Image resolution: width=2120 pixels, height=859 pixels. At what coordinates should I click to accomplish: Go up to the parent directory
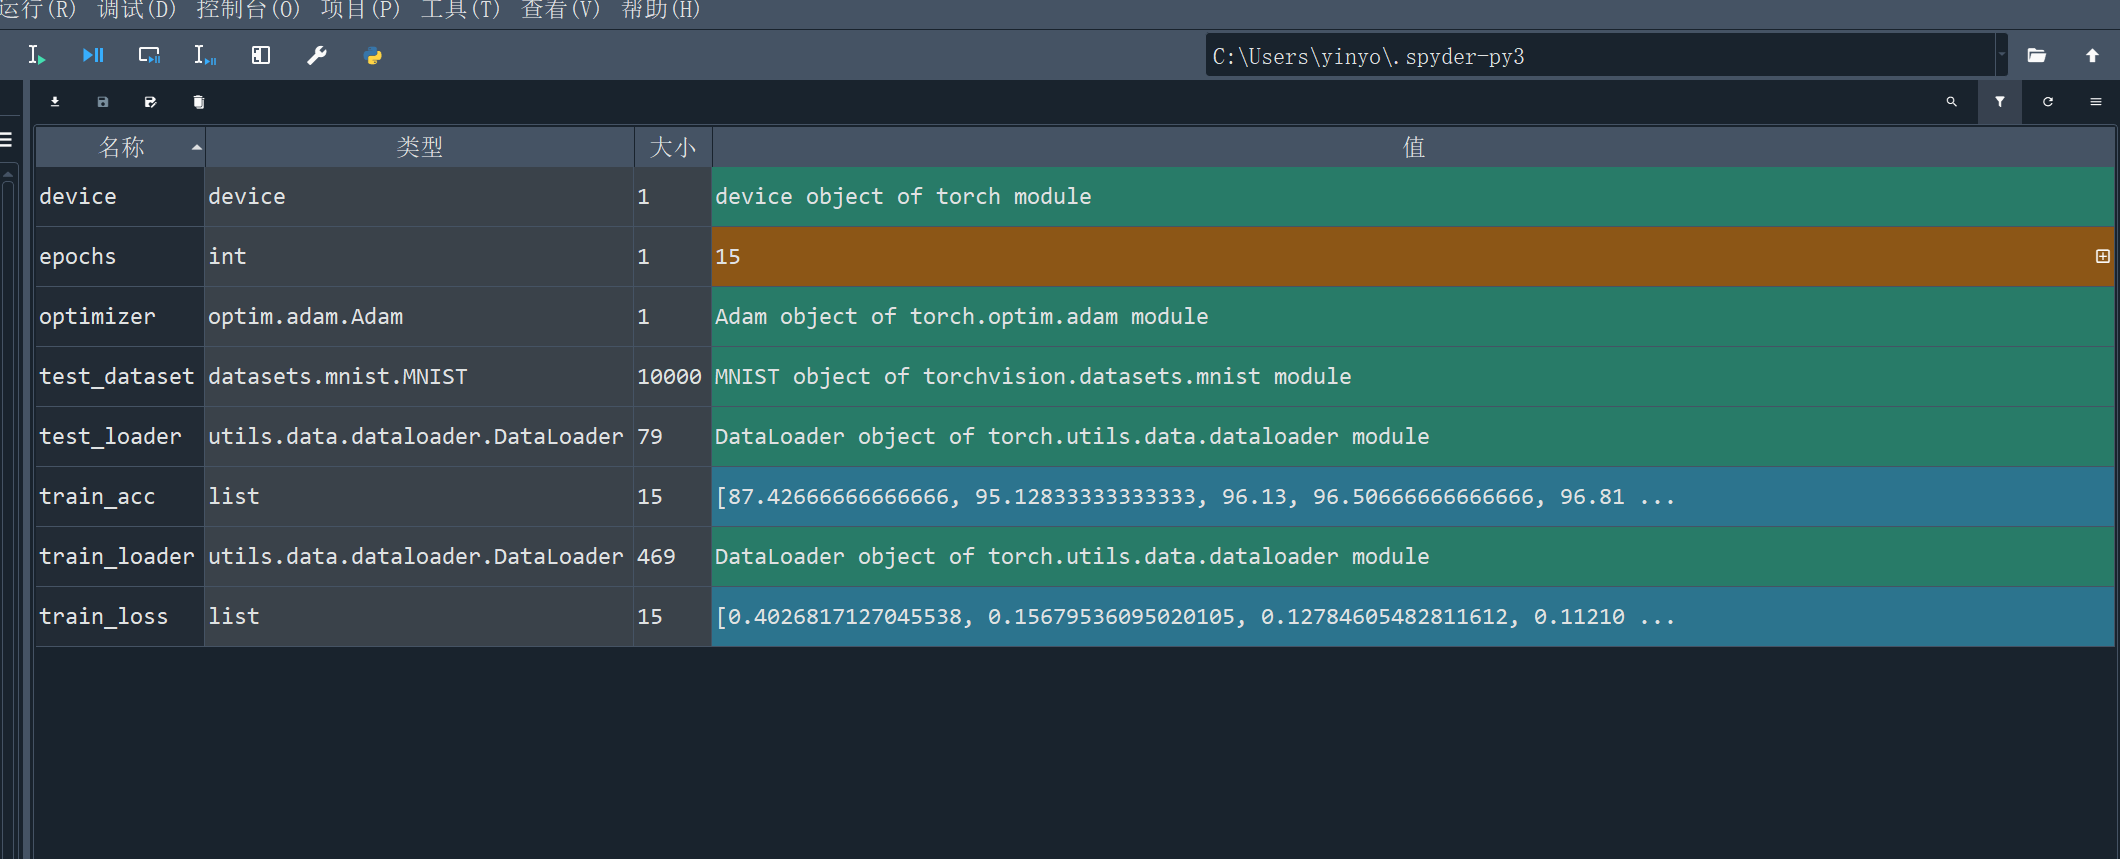tap(2092, 56)
